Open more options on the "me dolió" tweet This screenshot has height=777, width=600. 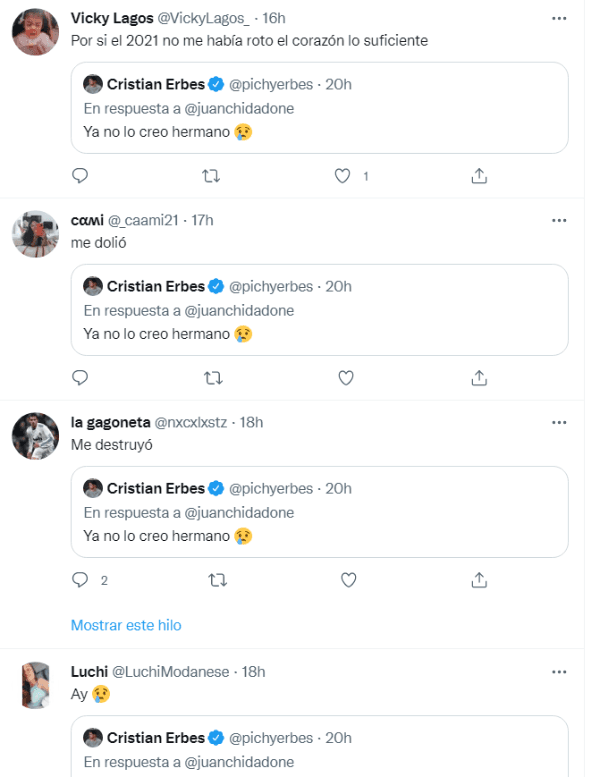(559, 220)
